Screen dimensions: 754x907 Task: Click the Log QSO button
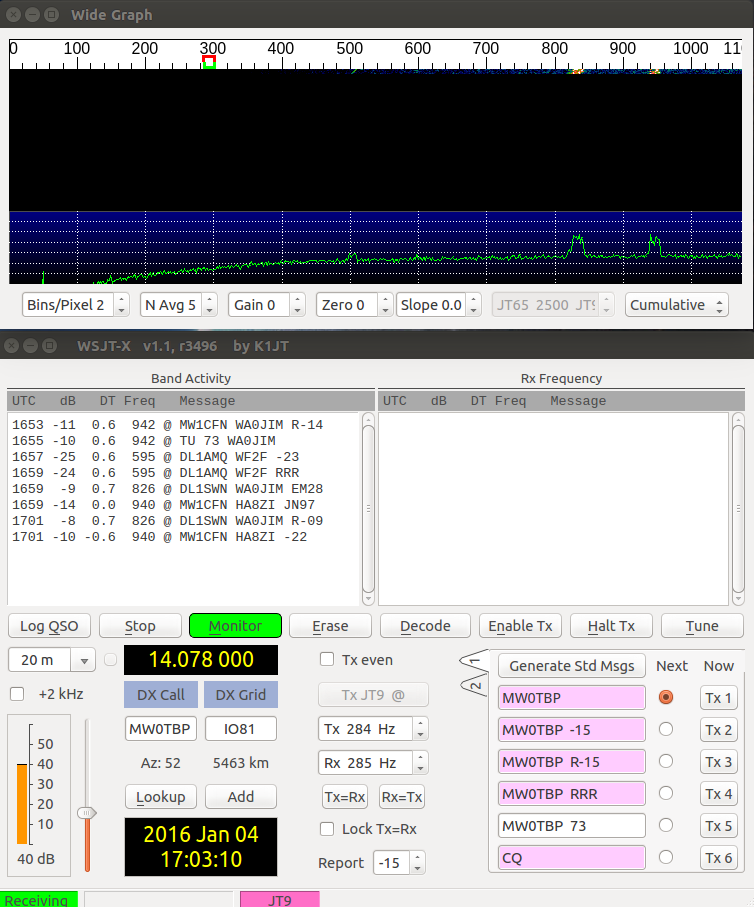click(x=49, y=626)
